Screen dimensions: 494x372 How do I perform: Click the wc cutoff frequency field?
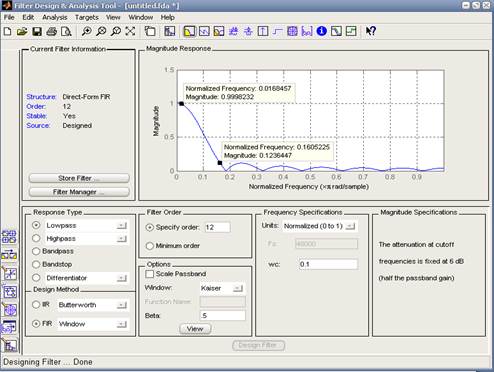tap(328, 264)
